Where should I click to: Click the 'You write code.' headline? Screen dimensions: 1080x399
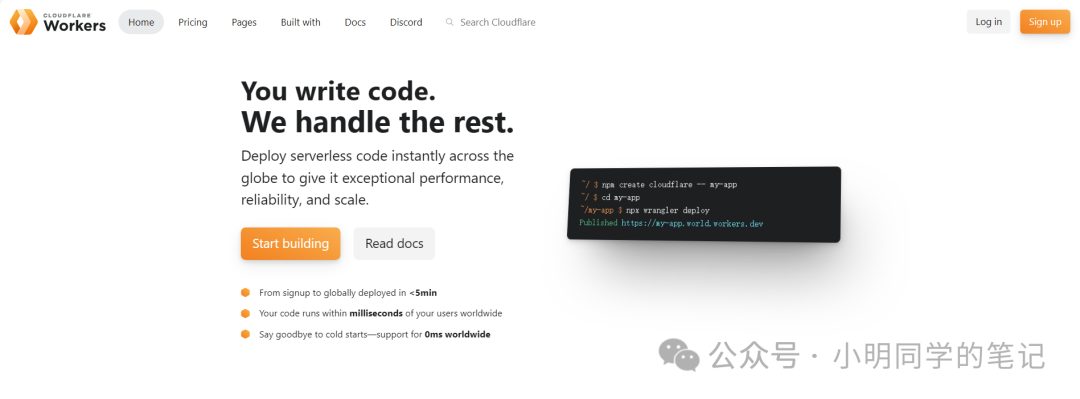[x=338, y=91]
